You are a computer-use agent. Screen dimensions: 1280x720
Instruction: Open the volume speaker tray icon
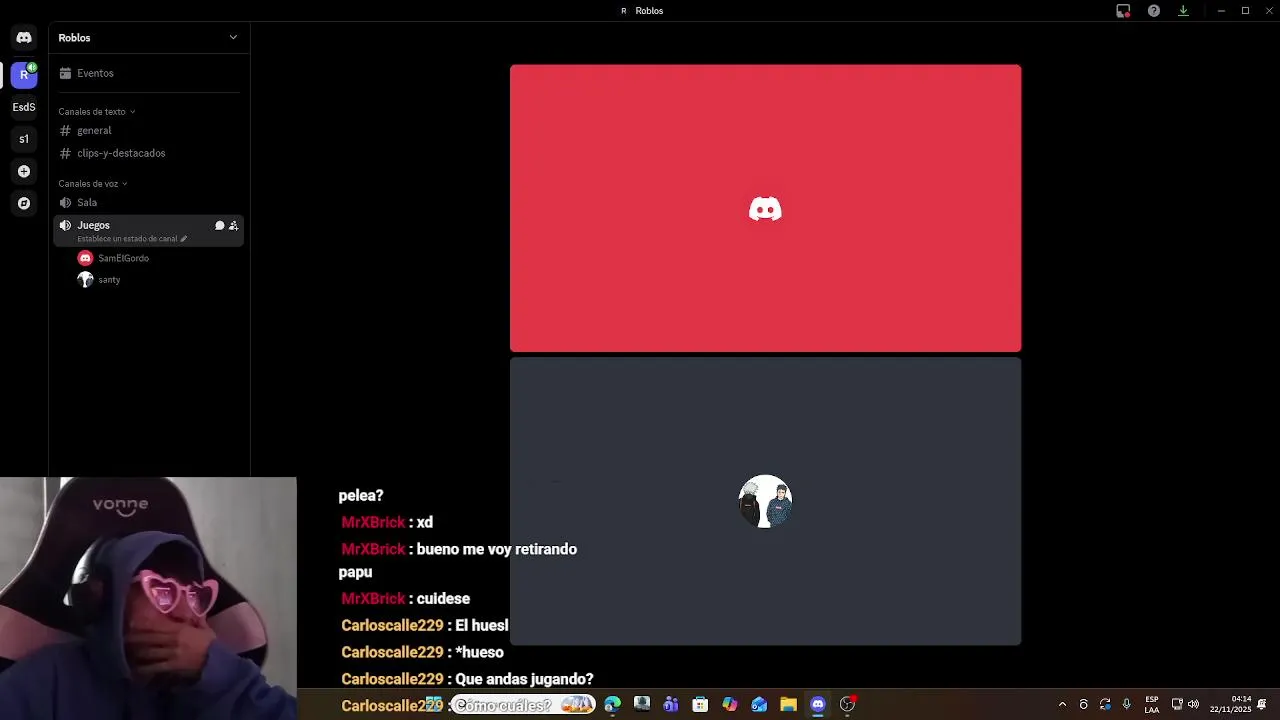click(1193, 705)
